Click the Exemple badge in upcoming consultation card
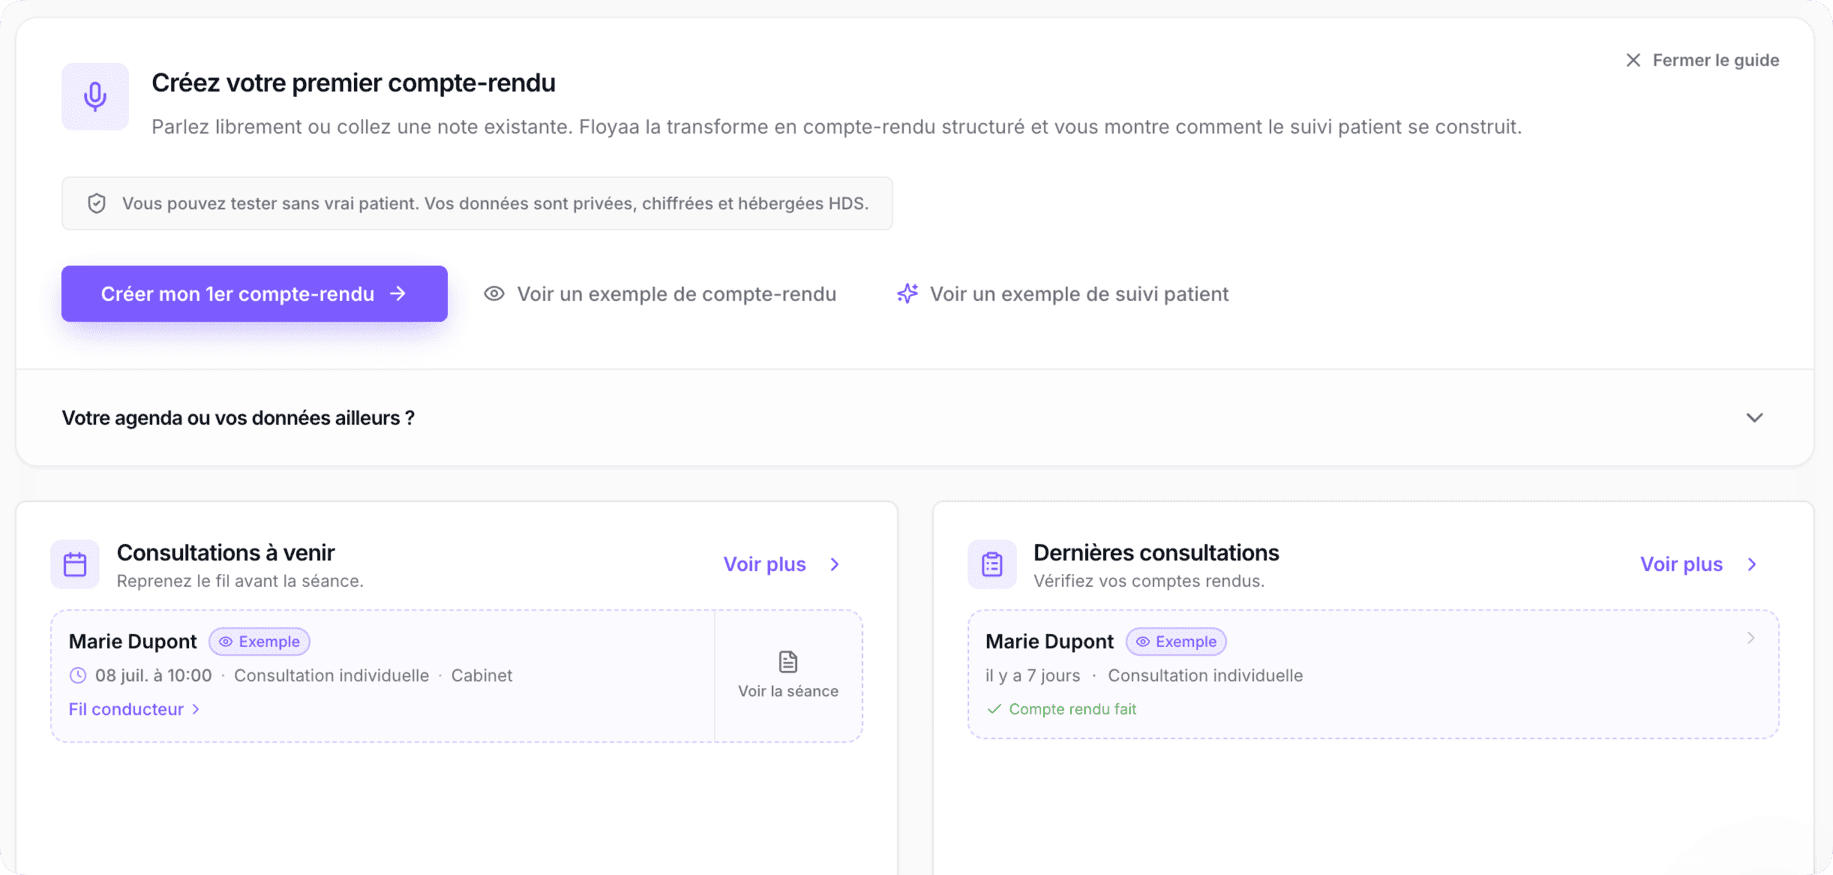The width and height of the screenshot is (1833, 875). pyautogui.click(x=259, y=641)
